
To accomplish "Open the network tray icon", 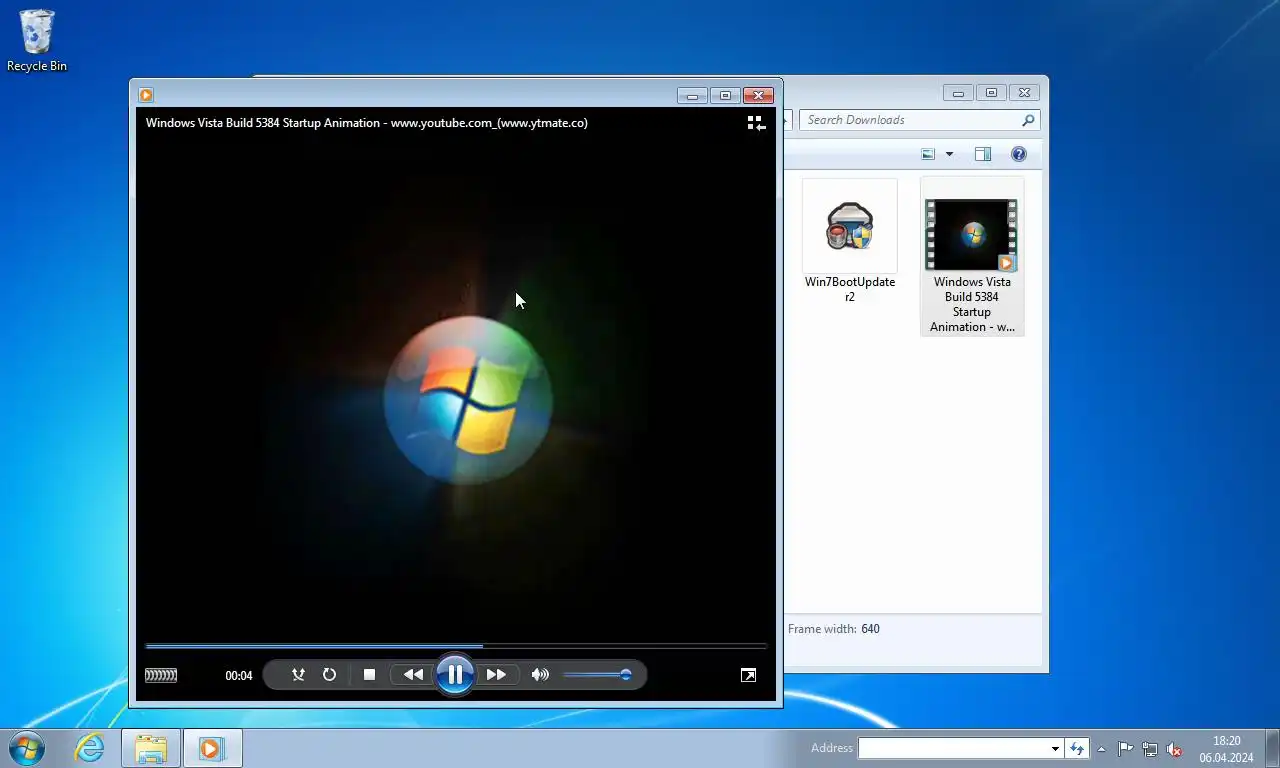I will (x=1150, y=748).
